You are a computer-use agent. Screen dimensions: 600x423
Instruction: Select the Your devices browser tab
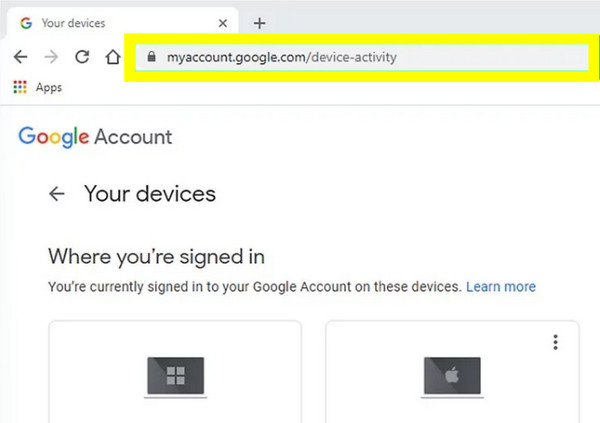122,23
